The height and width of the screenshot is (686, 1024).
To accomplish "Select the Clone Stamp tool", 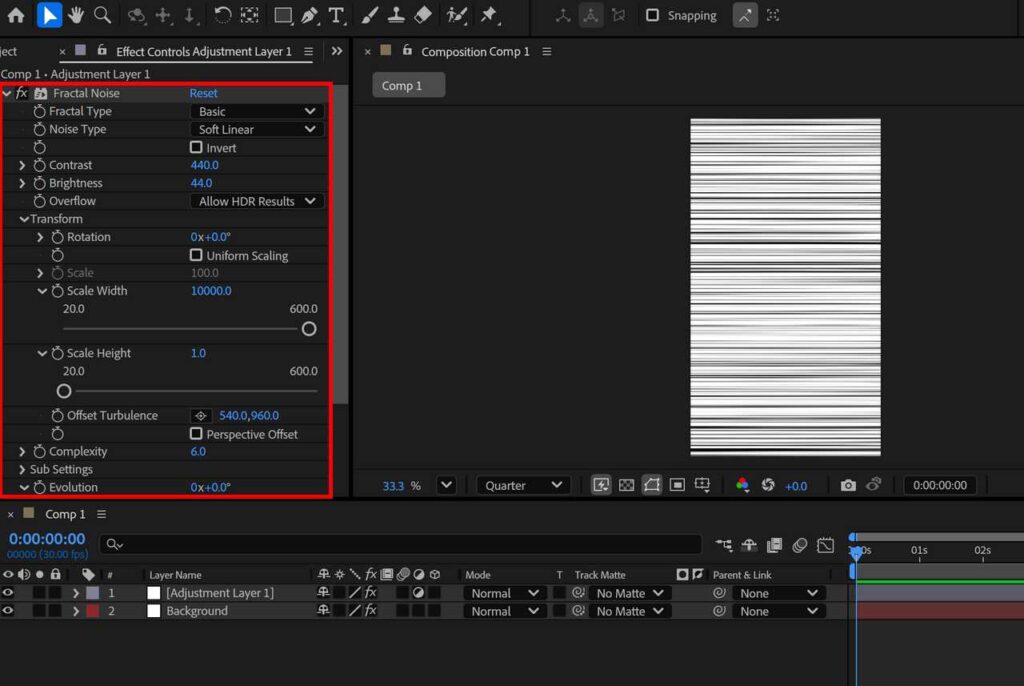I will (396, 15).
